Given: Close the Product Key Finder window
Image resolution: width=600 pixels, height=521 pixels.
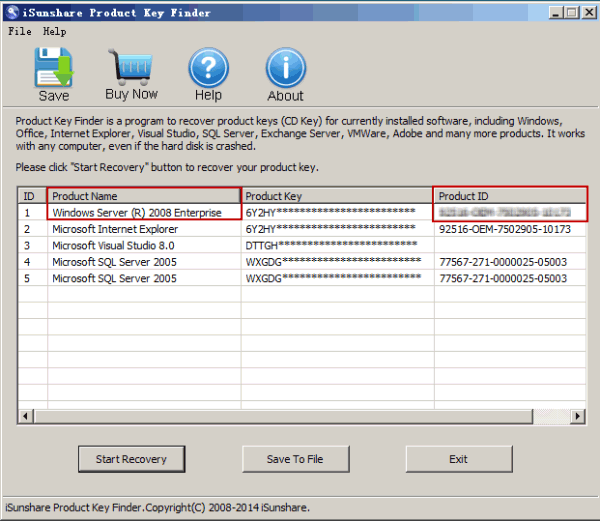Looking at the screenshot, I should point(589,13).
